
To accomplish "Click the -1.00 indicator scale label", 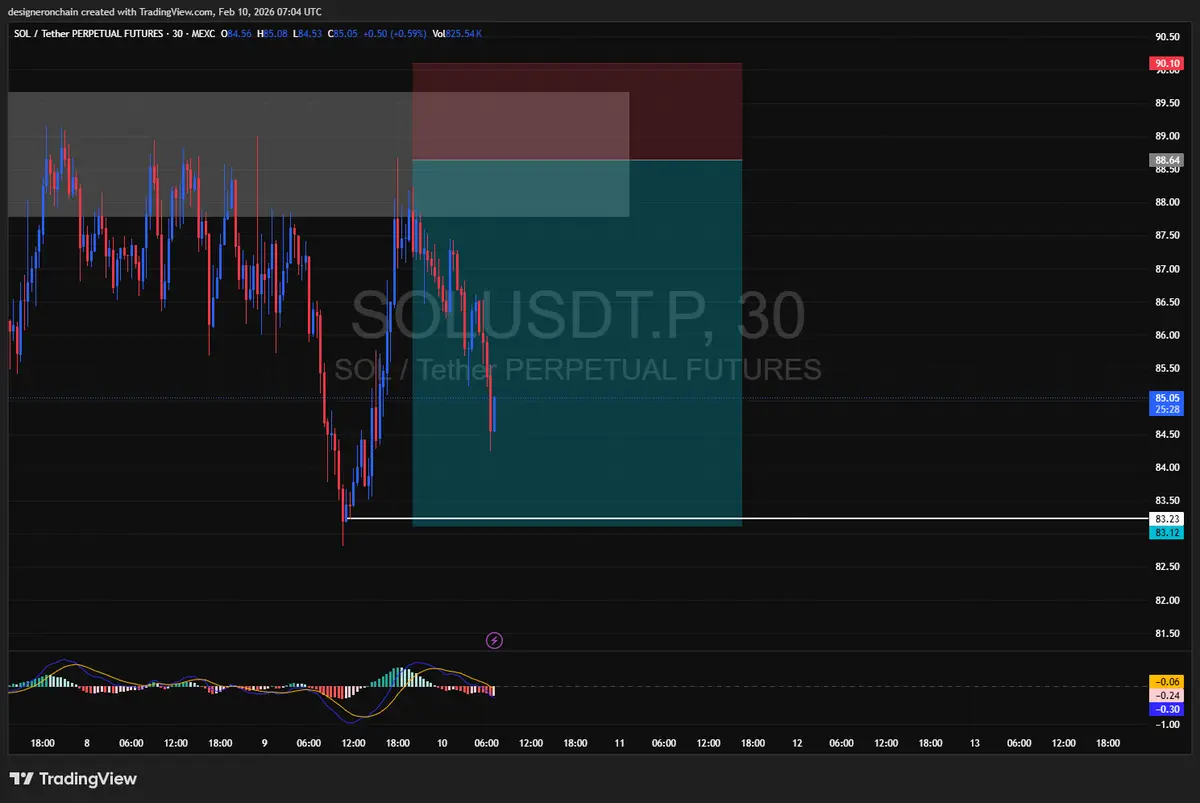I will tap(1167, 724).
